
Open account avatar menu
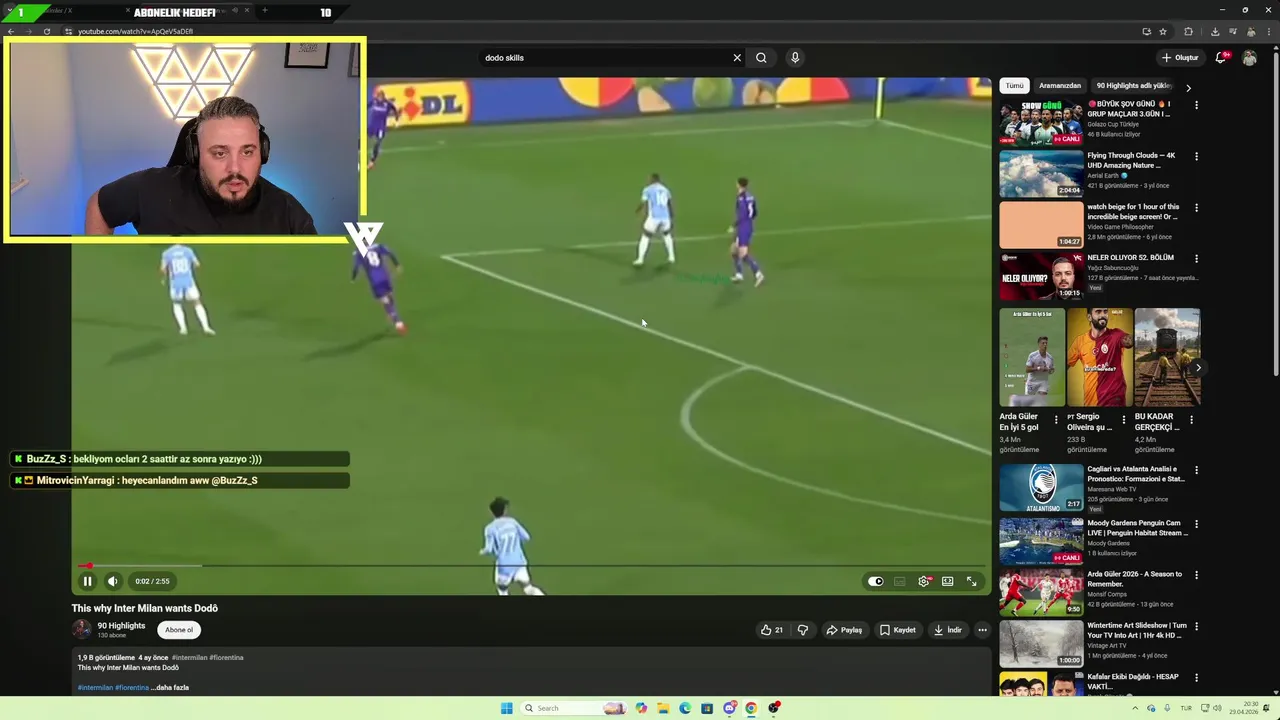point(1249,58)
